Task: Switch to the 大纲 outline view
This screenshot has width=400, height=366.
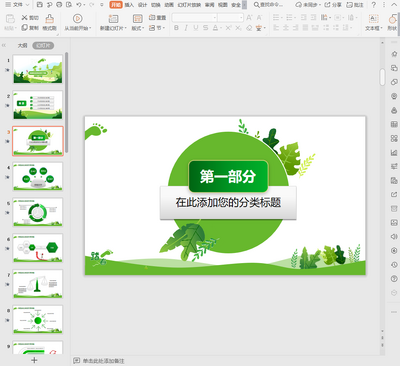Action: 22,45
